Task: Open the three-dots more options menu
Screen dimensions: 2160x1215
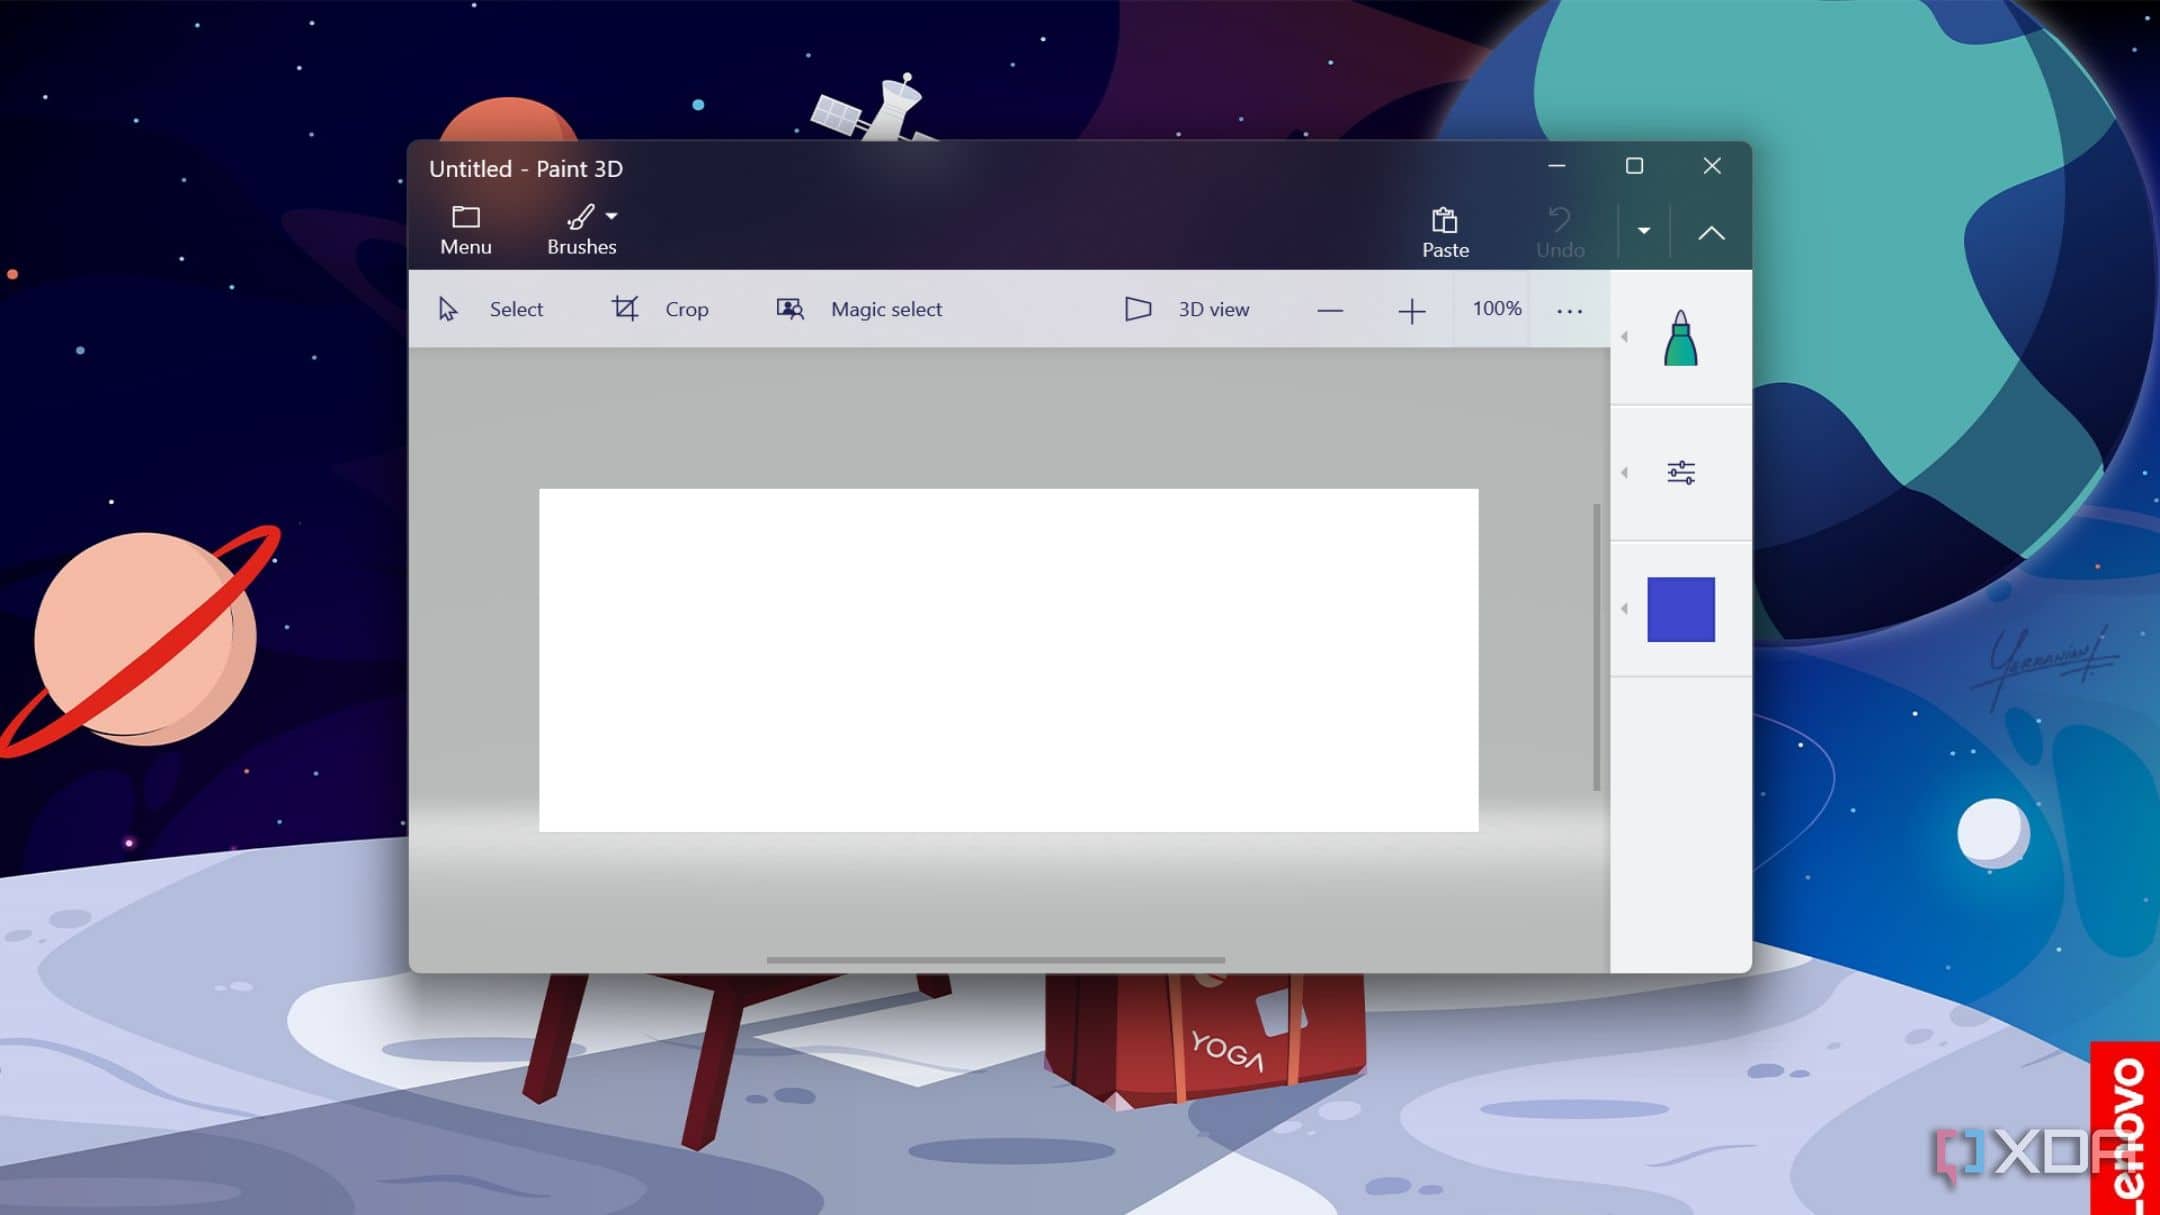Action: click(x=1569, y=311)
